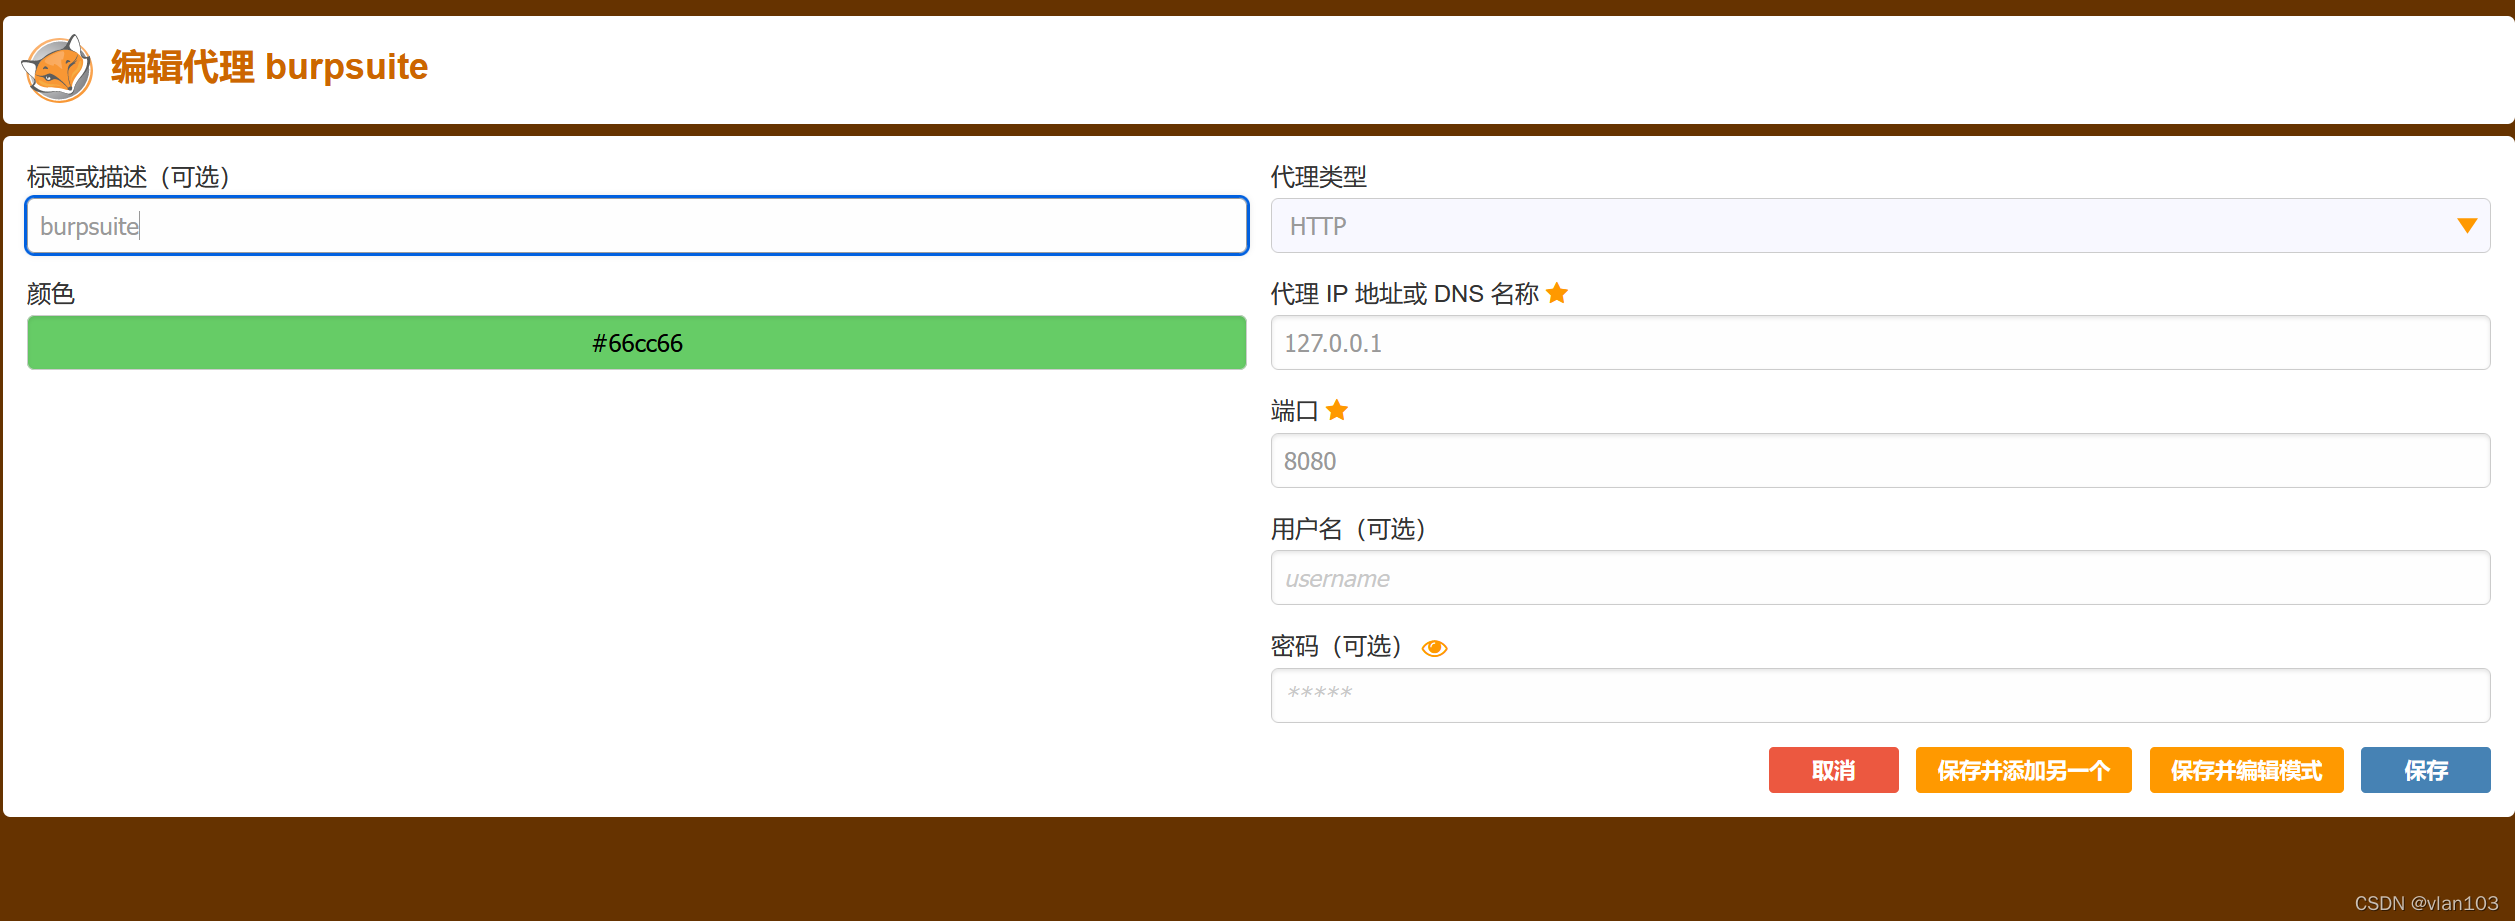Click the proxy IP field showing 127.0.0.1

pos(1880,343)
